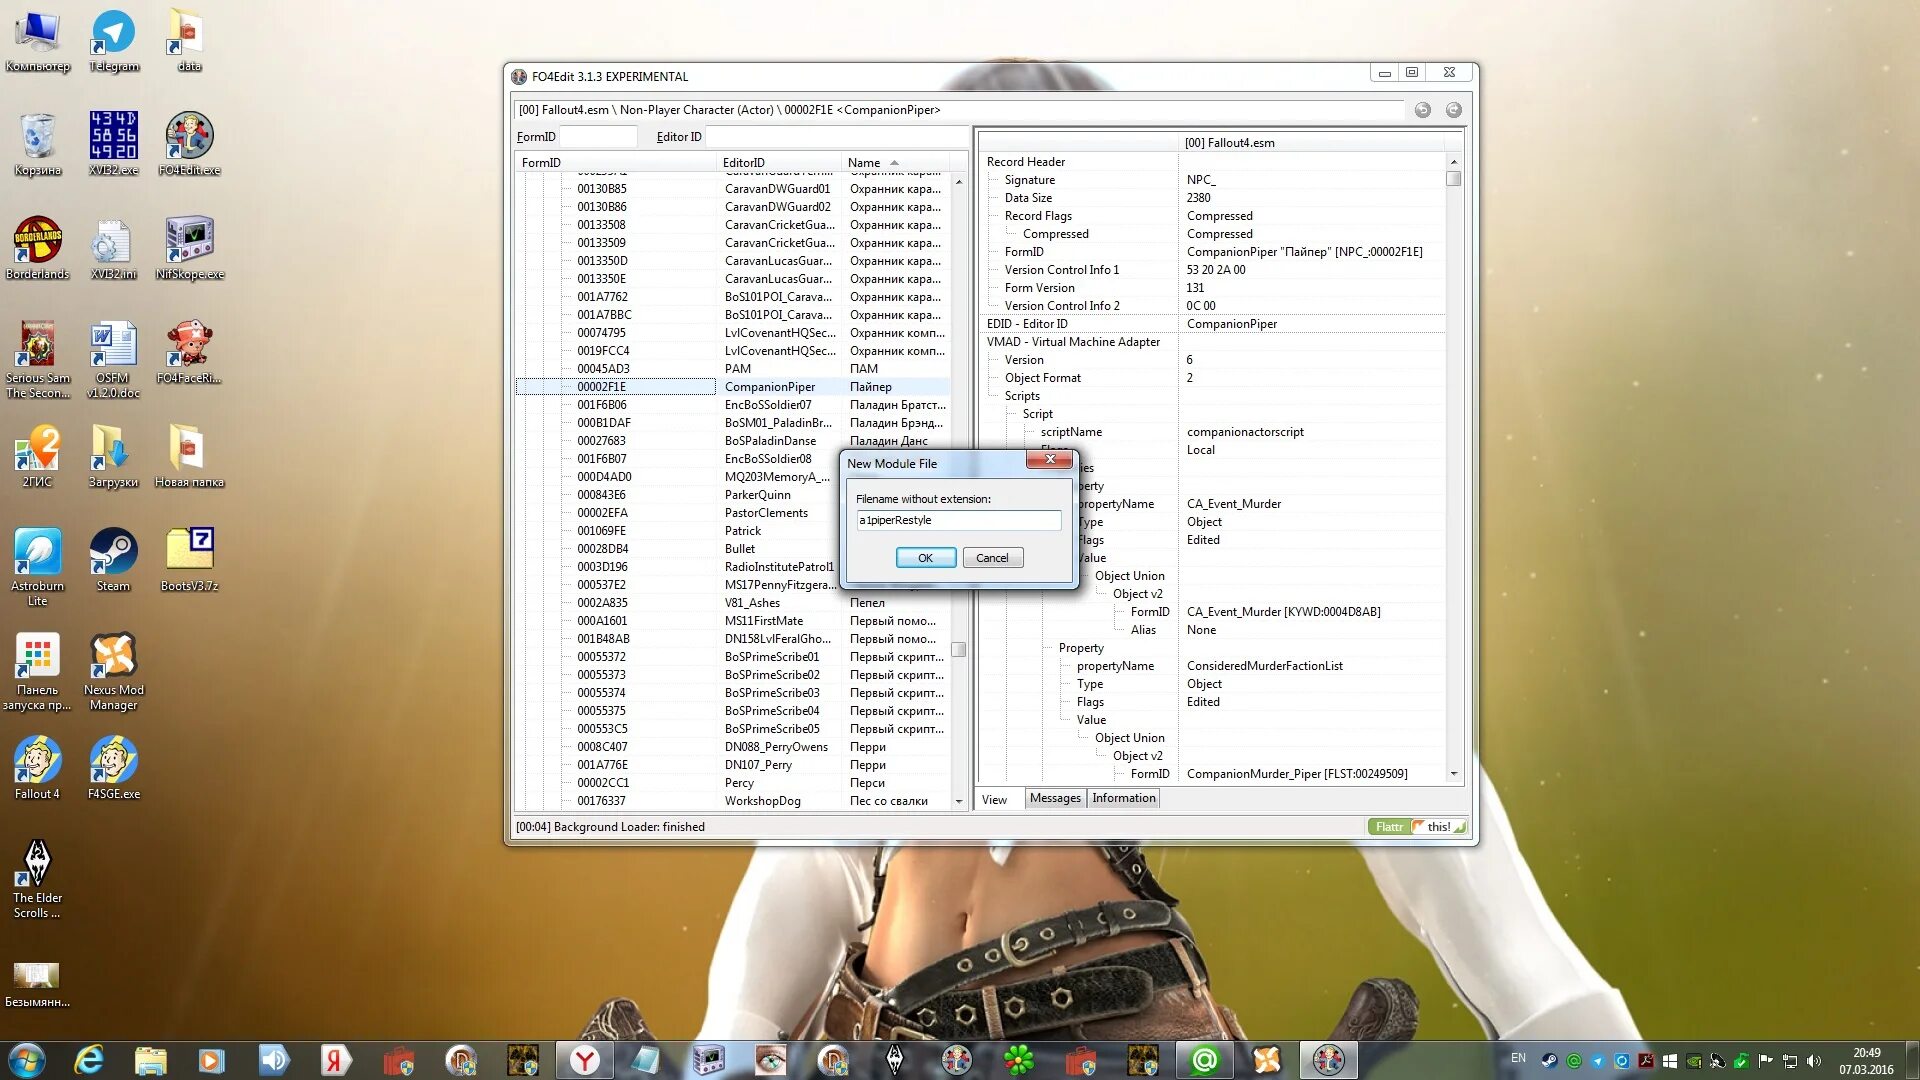The height and width of the screenshot is (1080, 1920).
Task: Open 2ГИС desktop shortcut
Action: tap(37, 457)
